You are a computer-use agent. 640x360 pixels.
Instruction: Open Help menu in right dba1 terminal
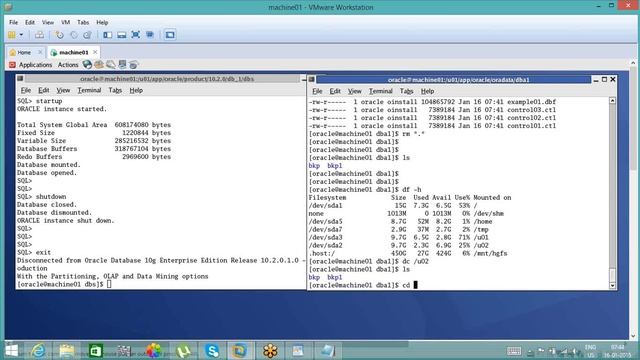coord(427,91)
